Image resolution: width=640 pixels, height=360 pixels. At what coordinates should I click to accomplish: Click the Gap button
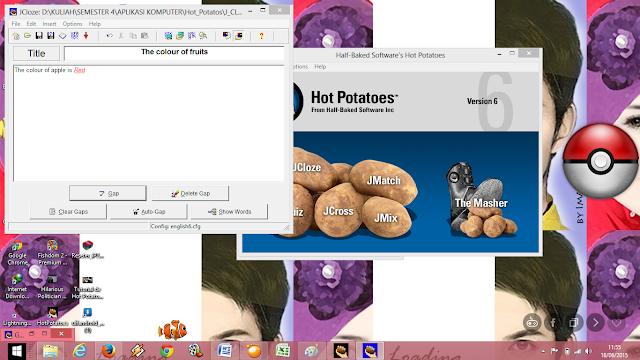108,193
